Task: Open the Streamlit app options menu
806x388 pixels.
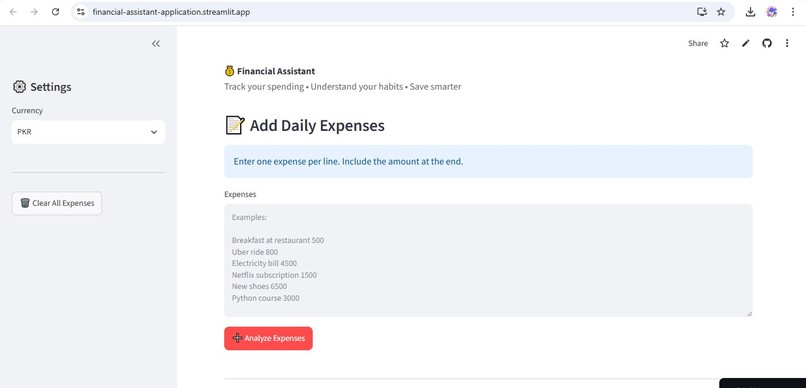Action: [786, 43]
